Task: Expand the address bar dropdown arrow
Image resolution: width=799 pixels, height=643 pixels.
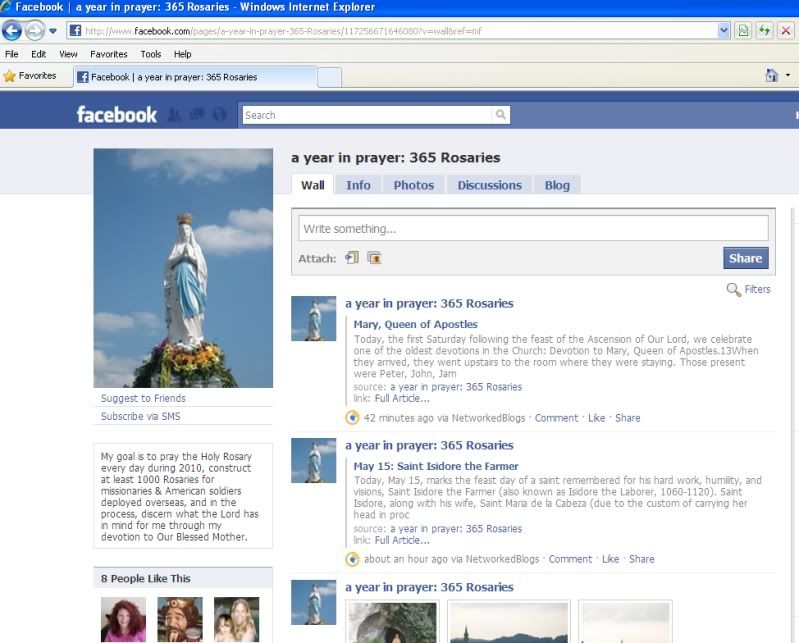Action: point(724,31)
